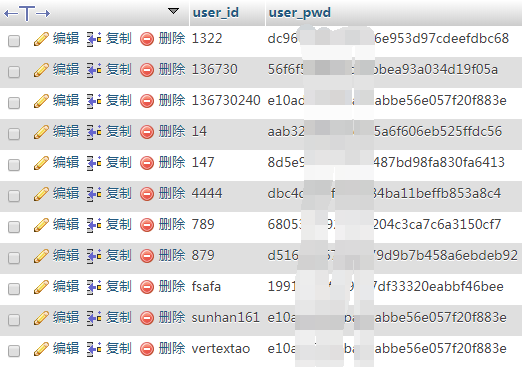Check the box for user 879

14,258
